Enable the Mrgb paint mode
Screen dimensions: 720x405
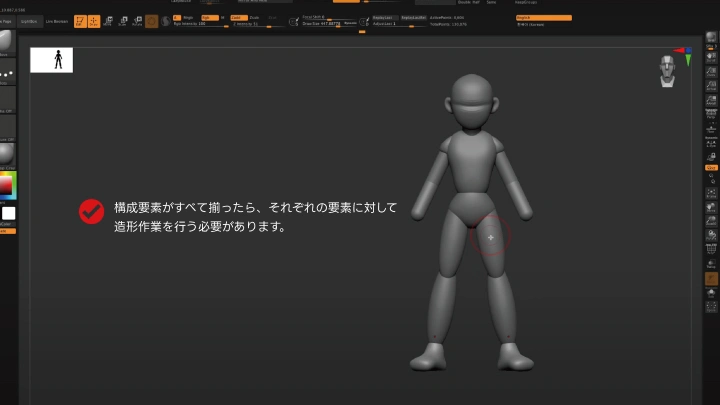[188, 17]
